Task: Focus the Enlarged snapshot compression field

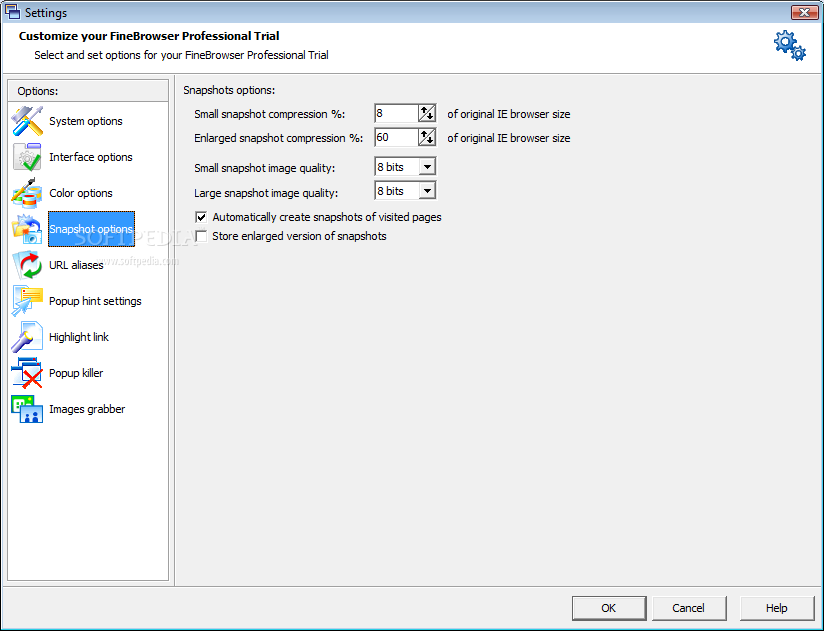Action: click(x=396, y=138)
